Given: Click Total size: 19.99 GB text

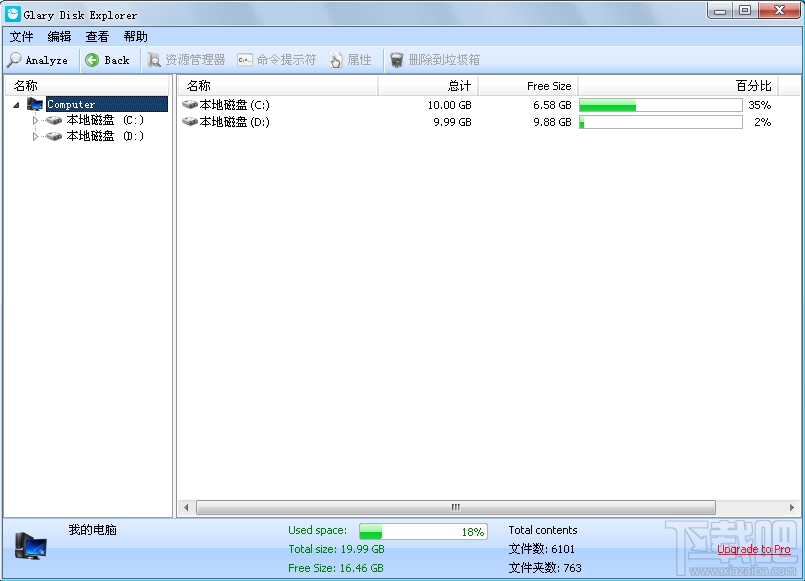Looking at the screenshot, I should (336, 549).
